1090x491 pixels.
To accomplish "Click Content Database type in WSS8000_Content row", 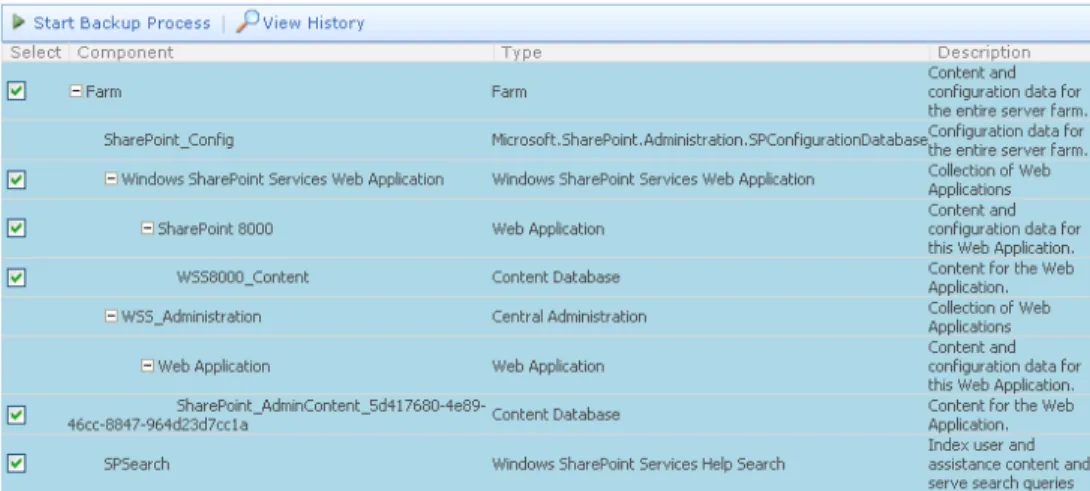I will tap(555, 277).
